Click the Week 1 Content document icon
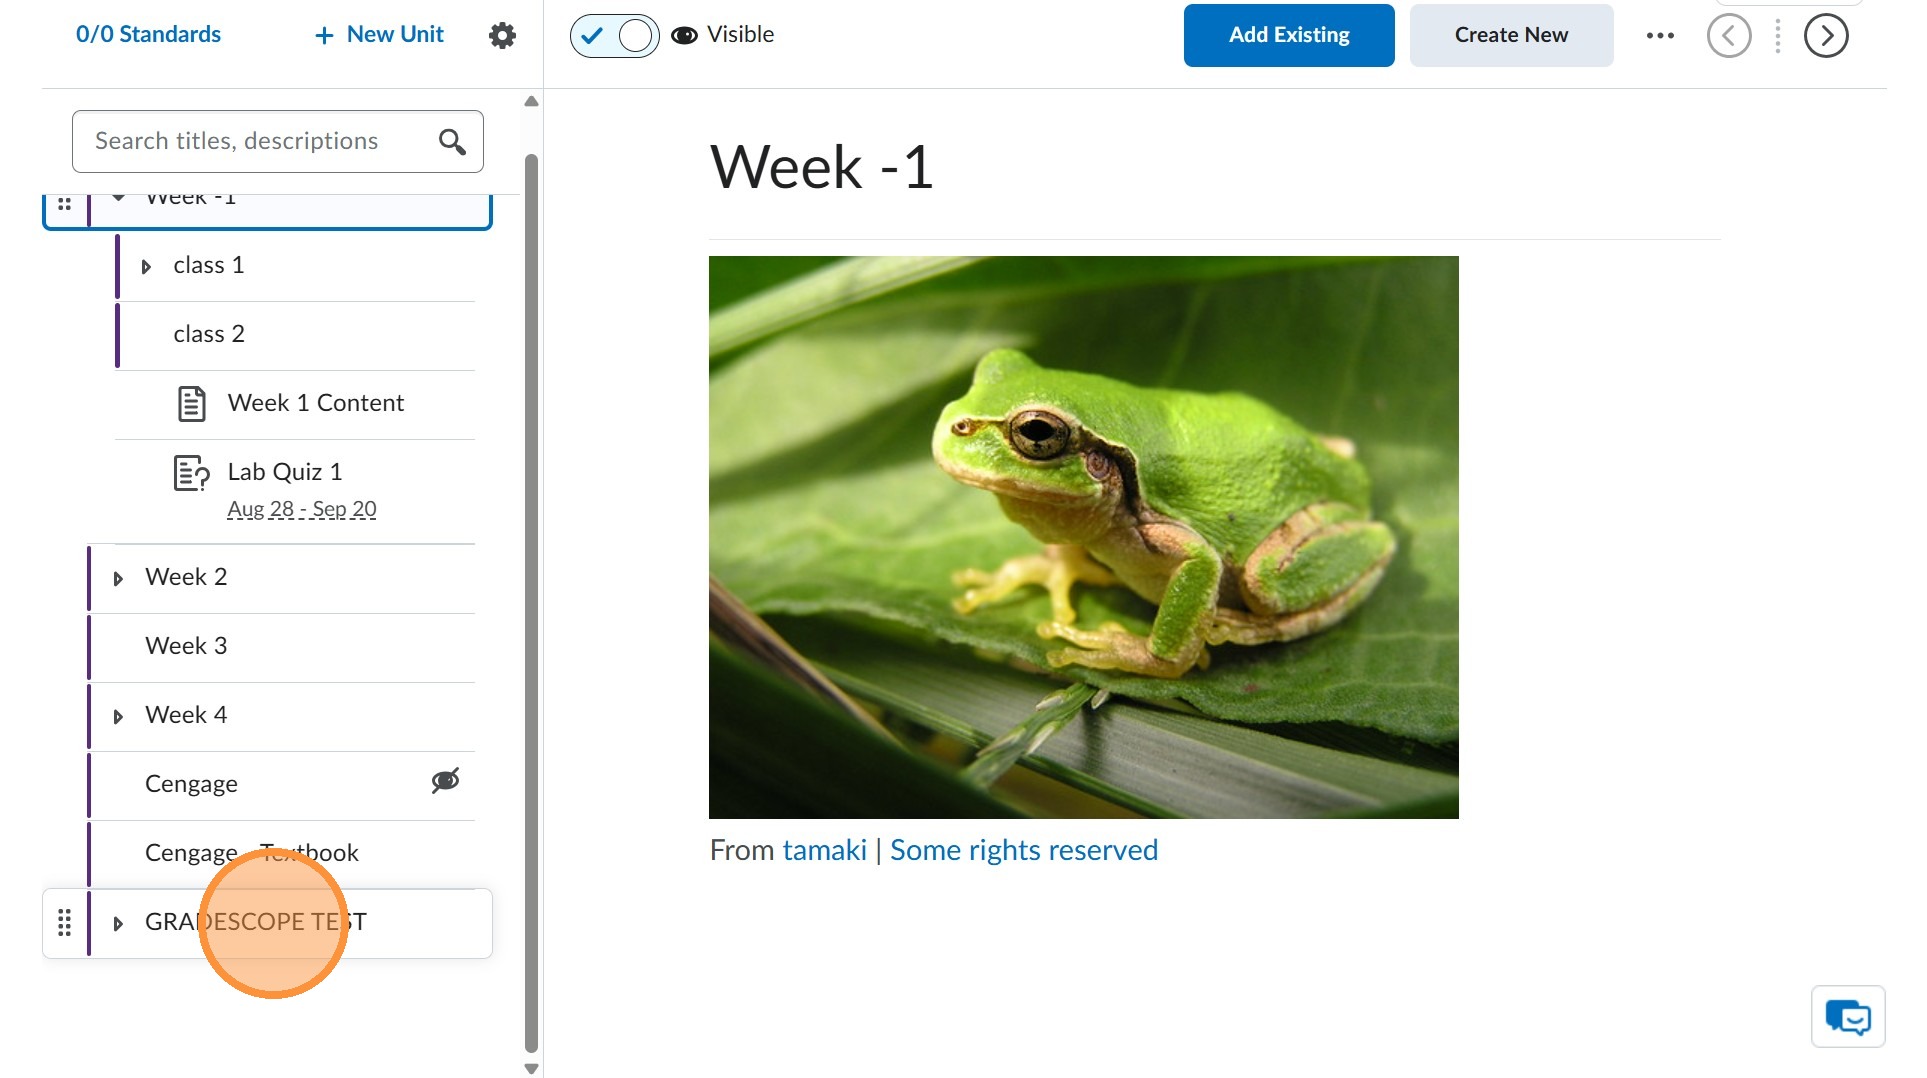Screen dimensions: 1927x1078 [x=191, y=404]
